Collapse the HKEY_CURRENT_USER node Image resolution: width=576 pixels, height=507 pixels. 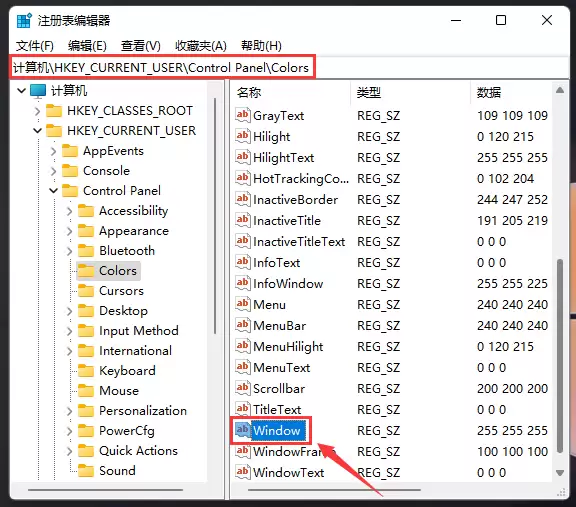[x=37, y=130]
